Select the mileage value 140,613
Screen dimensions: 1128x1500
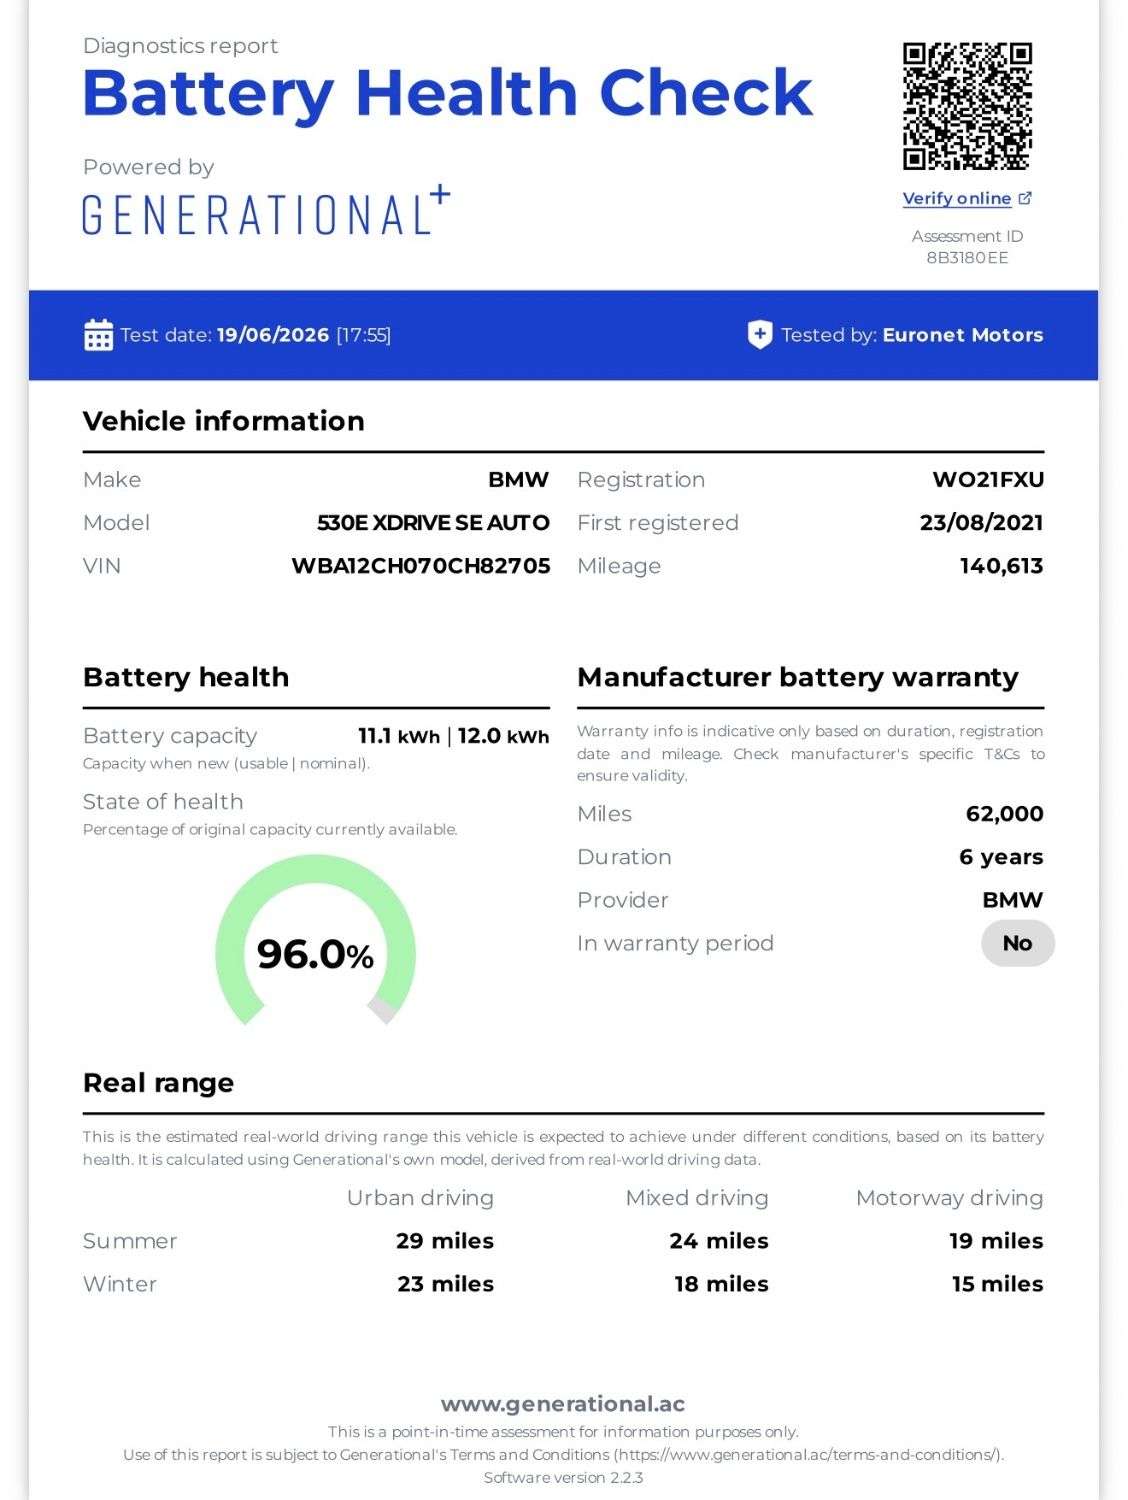point(1001,566)
